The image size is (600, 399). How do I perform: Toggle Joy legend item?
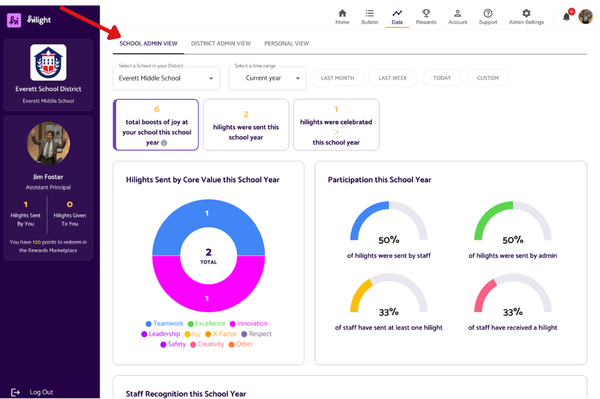pos(193,334)
